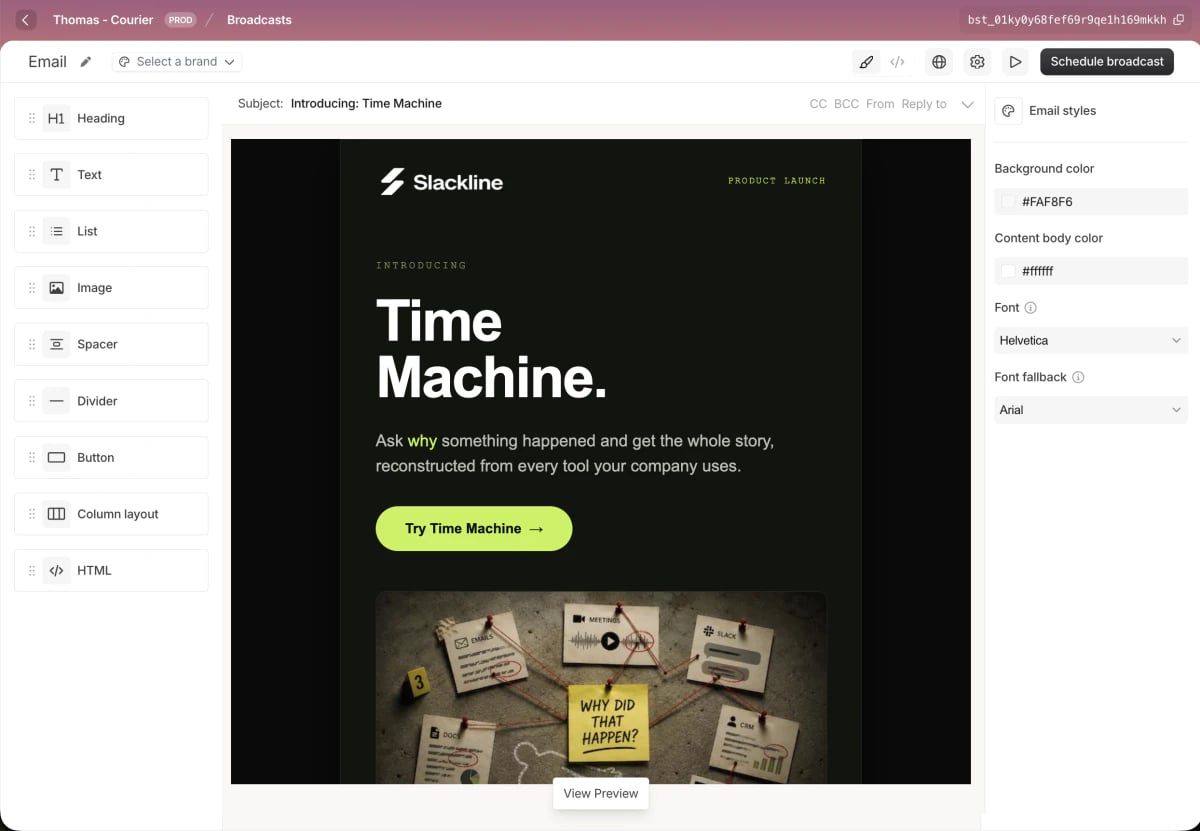This screenshot has width=1200, height=831.
Task: Click the play test send icon
Action: [x=1015, y=62]
